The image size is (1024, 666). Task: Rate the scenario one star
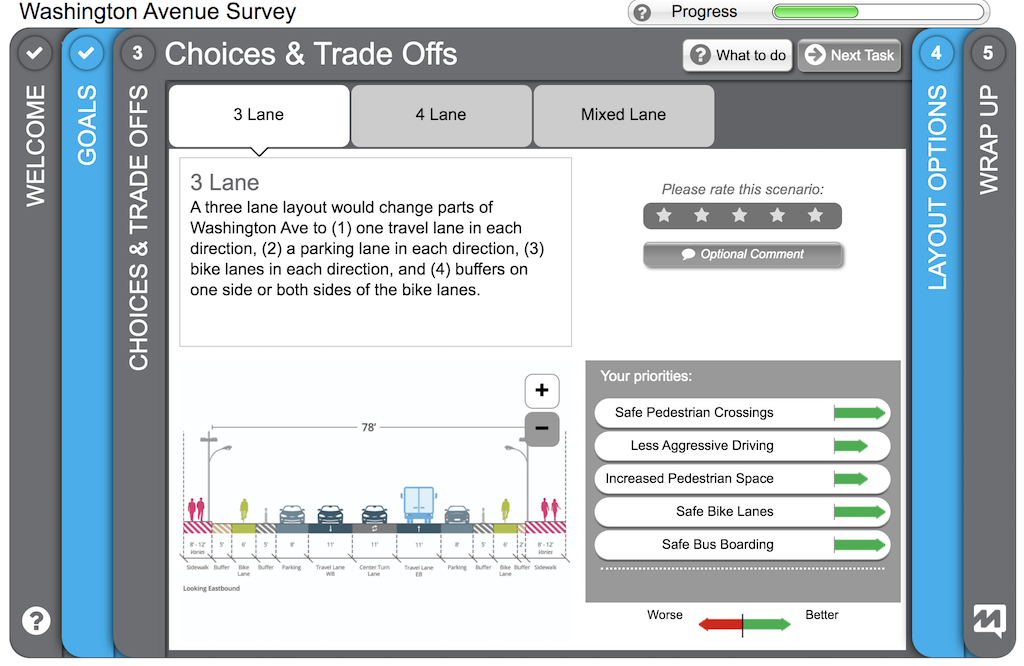click(x=664, y=215)
